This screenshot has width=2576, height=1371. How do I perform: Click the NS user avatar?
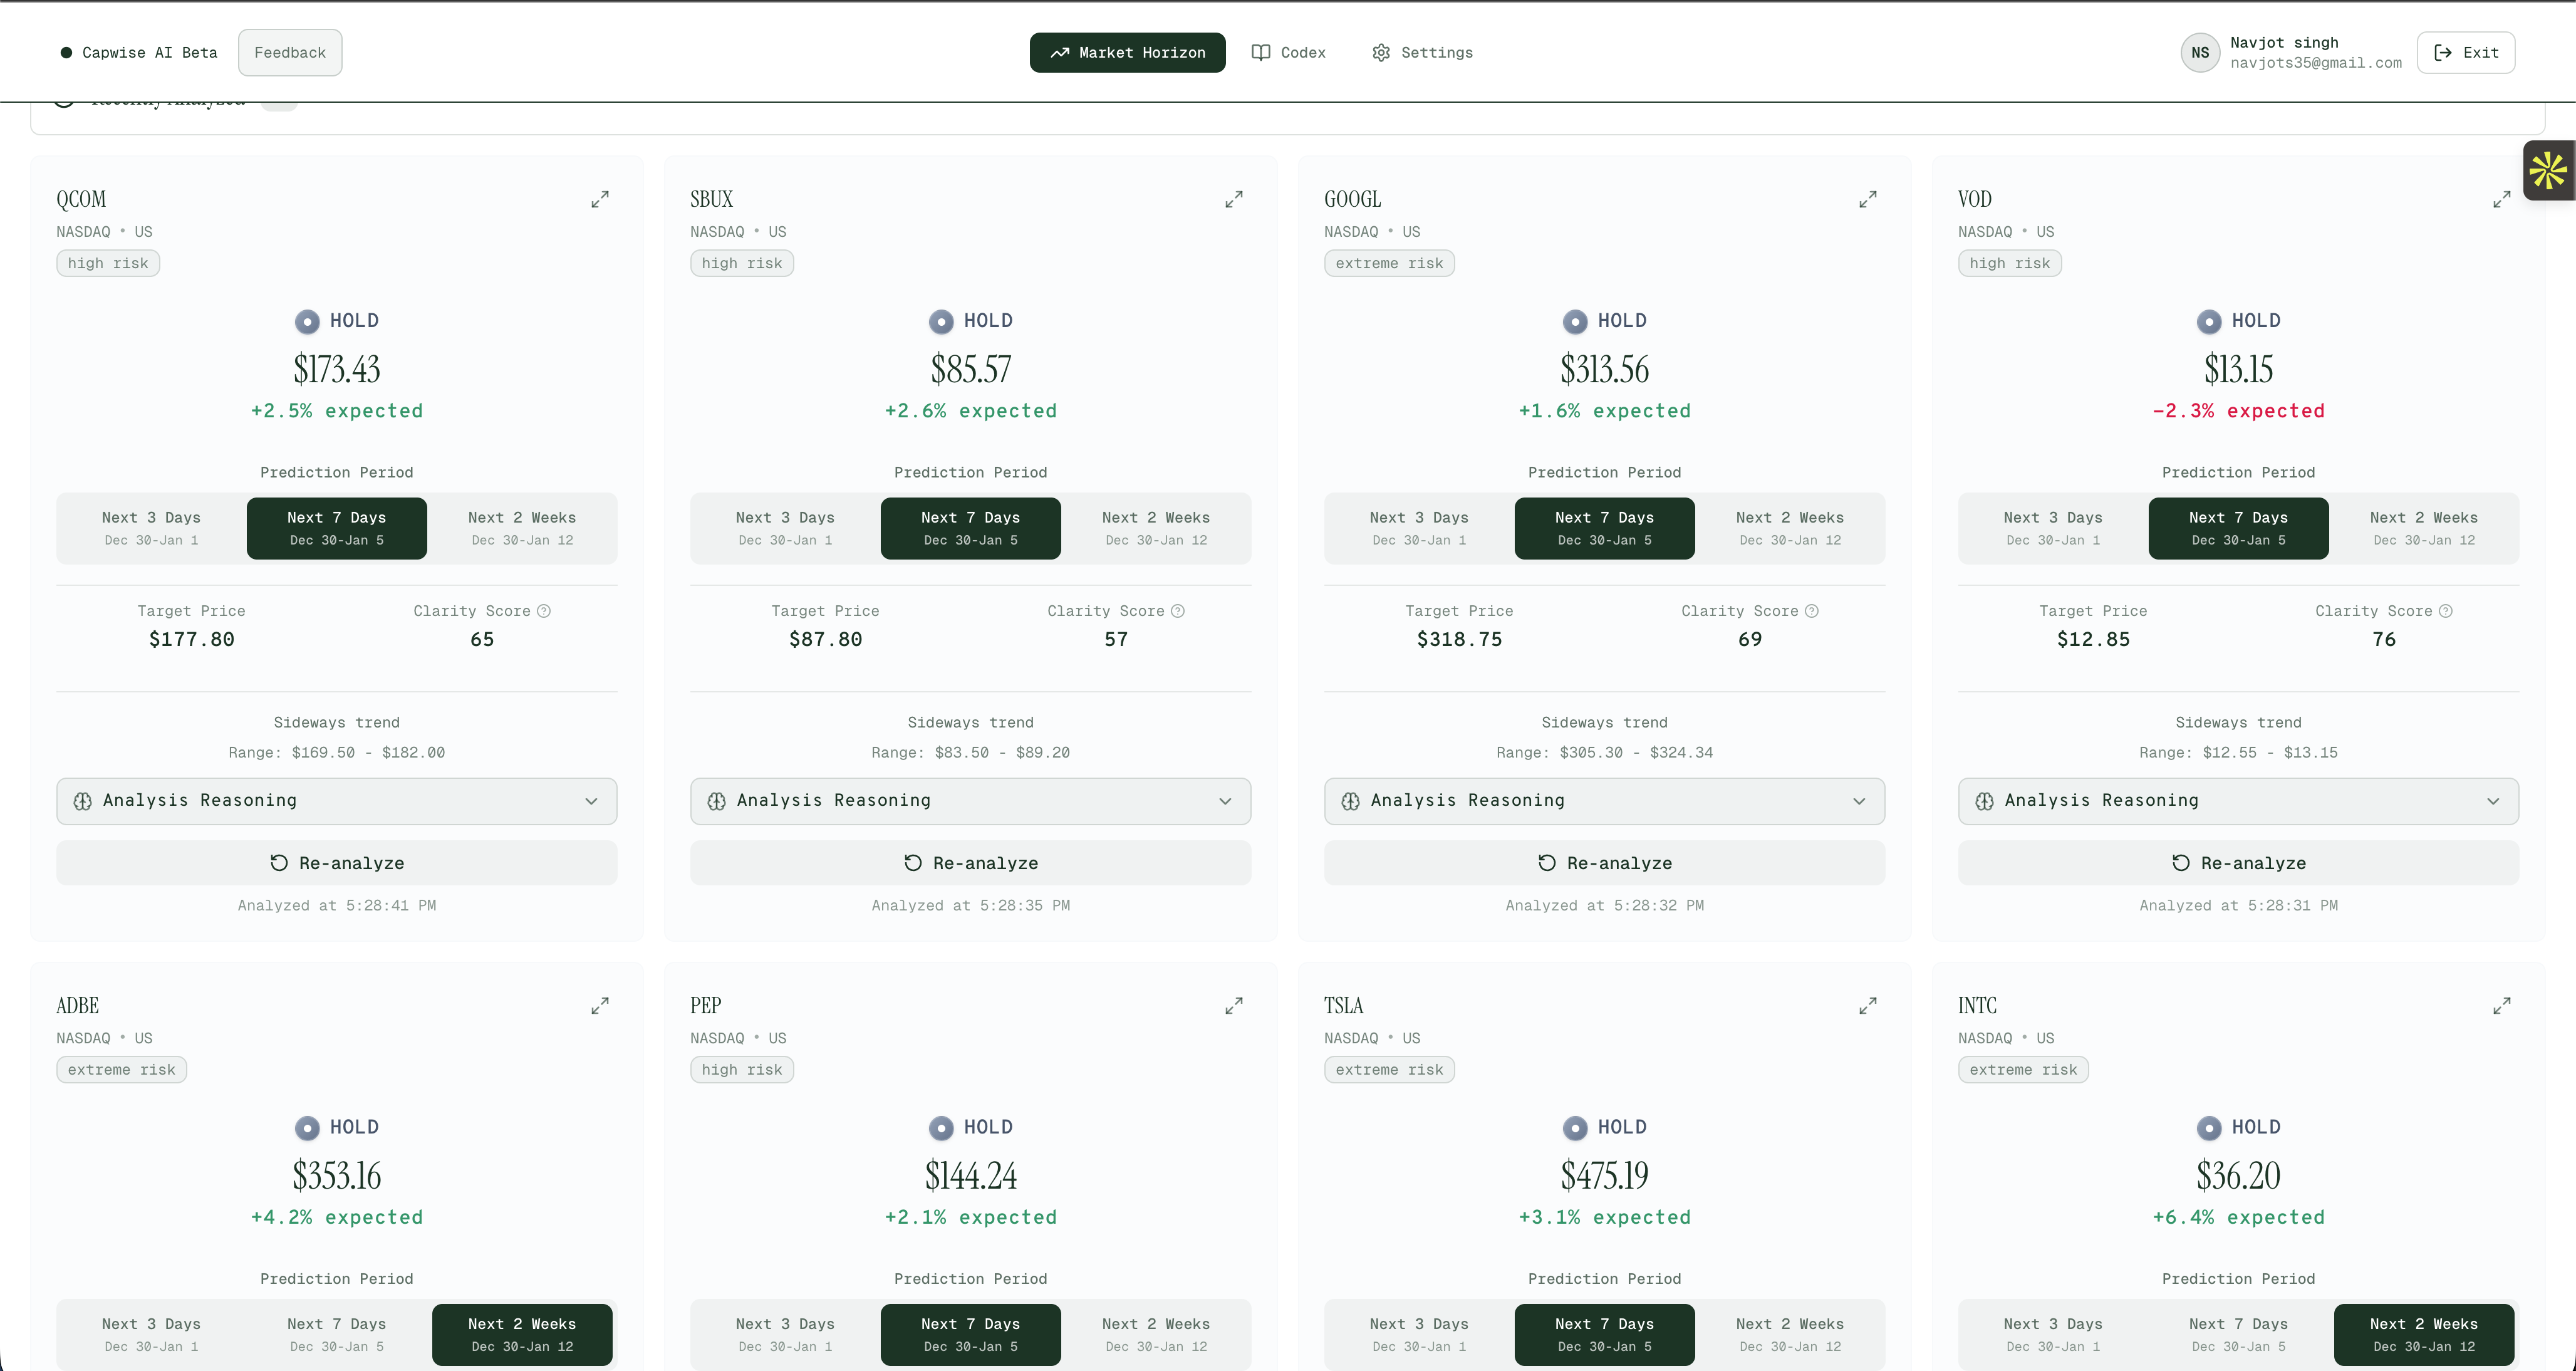(2200, 53)
